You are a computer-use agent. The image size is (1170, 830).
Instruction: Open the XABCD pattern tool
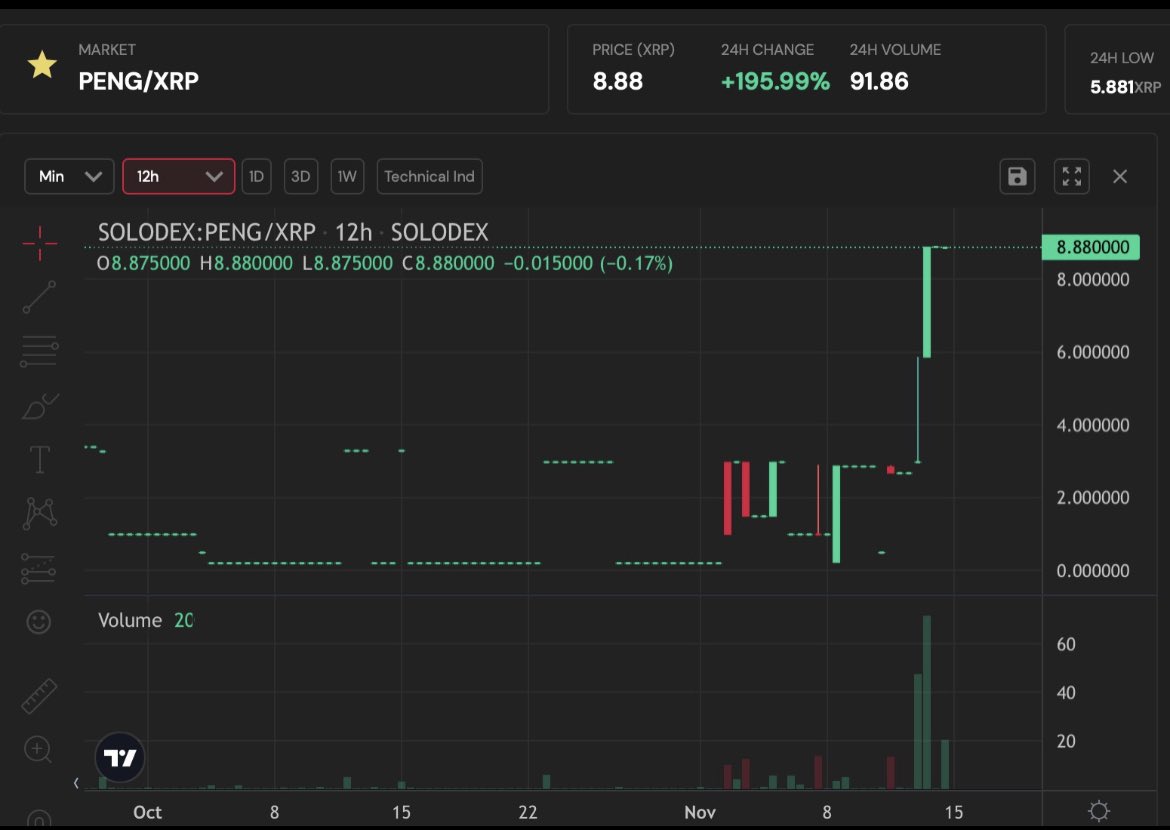tap(38, 512)
